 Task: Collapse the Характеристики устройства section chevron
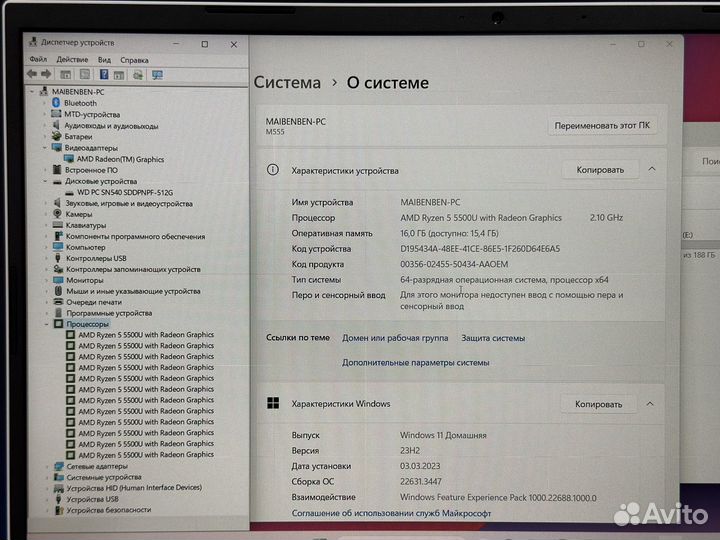point(652,170)
